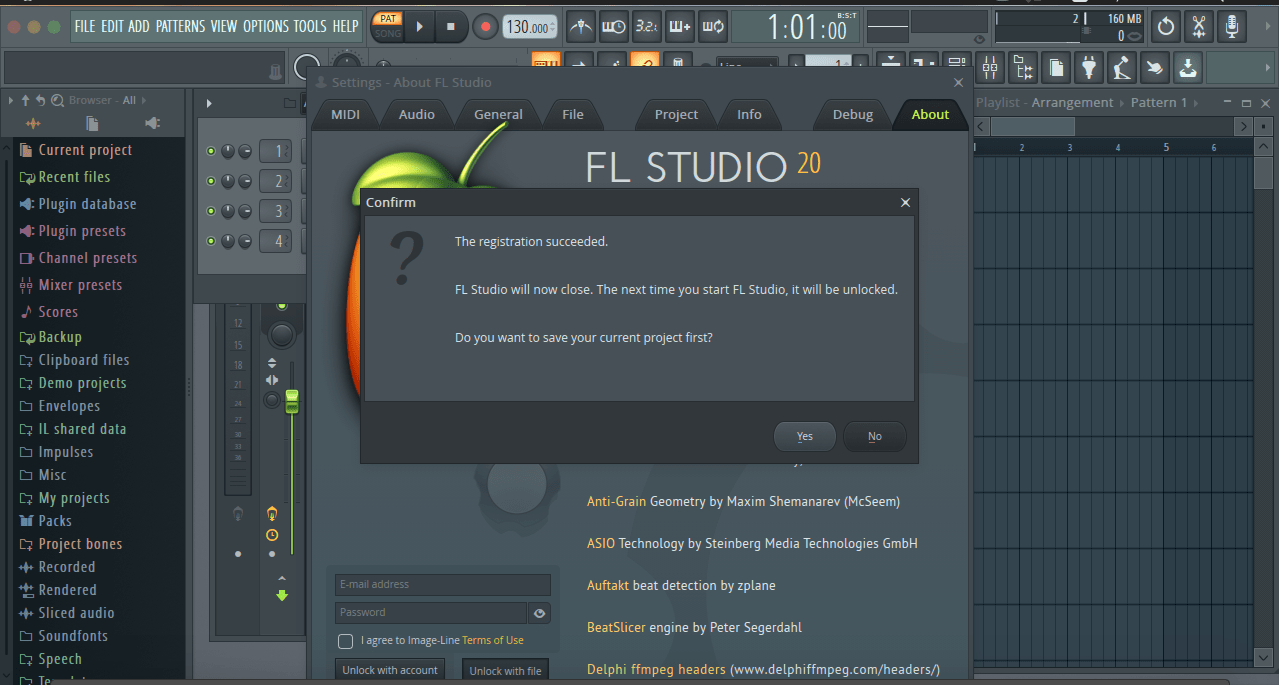Viewport: 1279px width, 685px height.
Task: Click the browser search magnifier icon
Action: click(x=58, y=100)
